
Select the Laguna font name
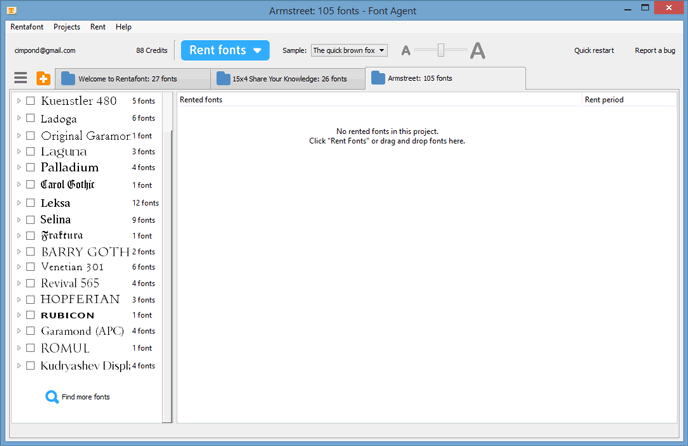[x=64, y=152]
